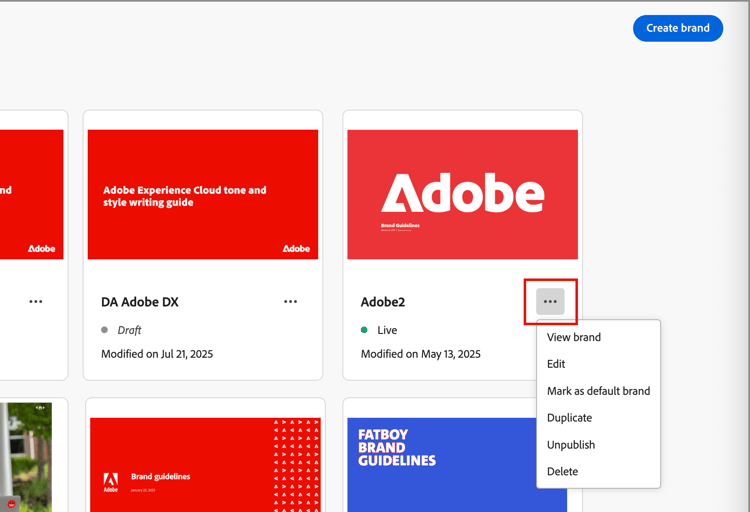The width and height of the screenshot is (750, 512).
Task: Click the Create brand button
Action: 678,28
